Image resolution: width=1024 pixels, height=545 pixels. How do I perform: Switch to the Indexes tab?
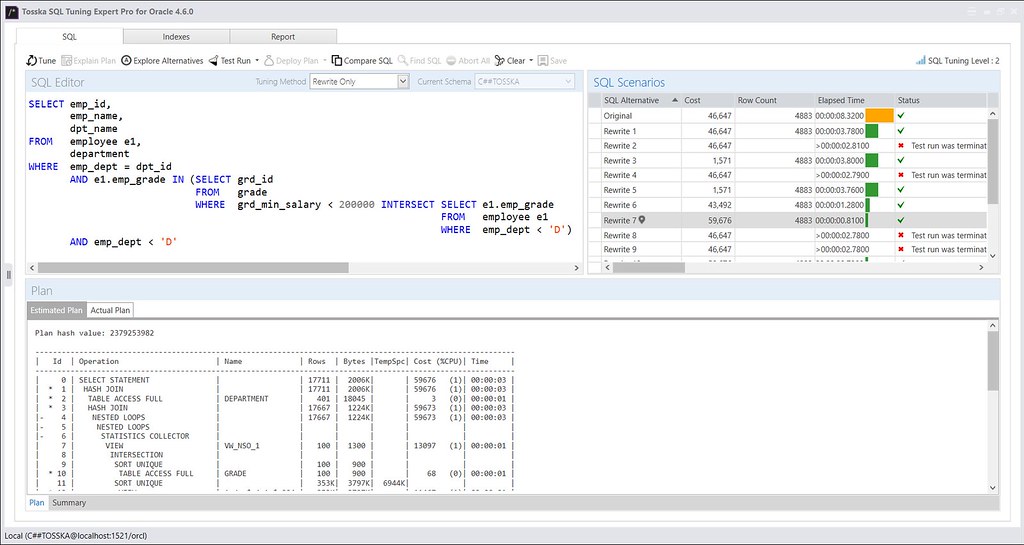176,37
